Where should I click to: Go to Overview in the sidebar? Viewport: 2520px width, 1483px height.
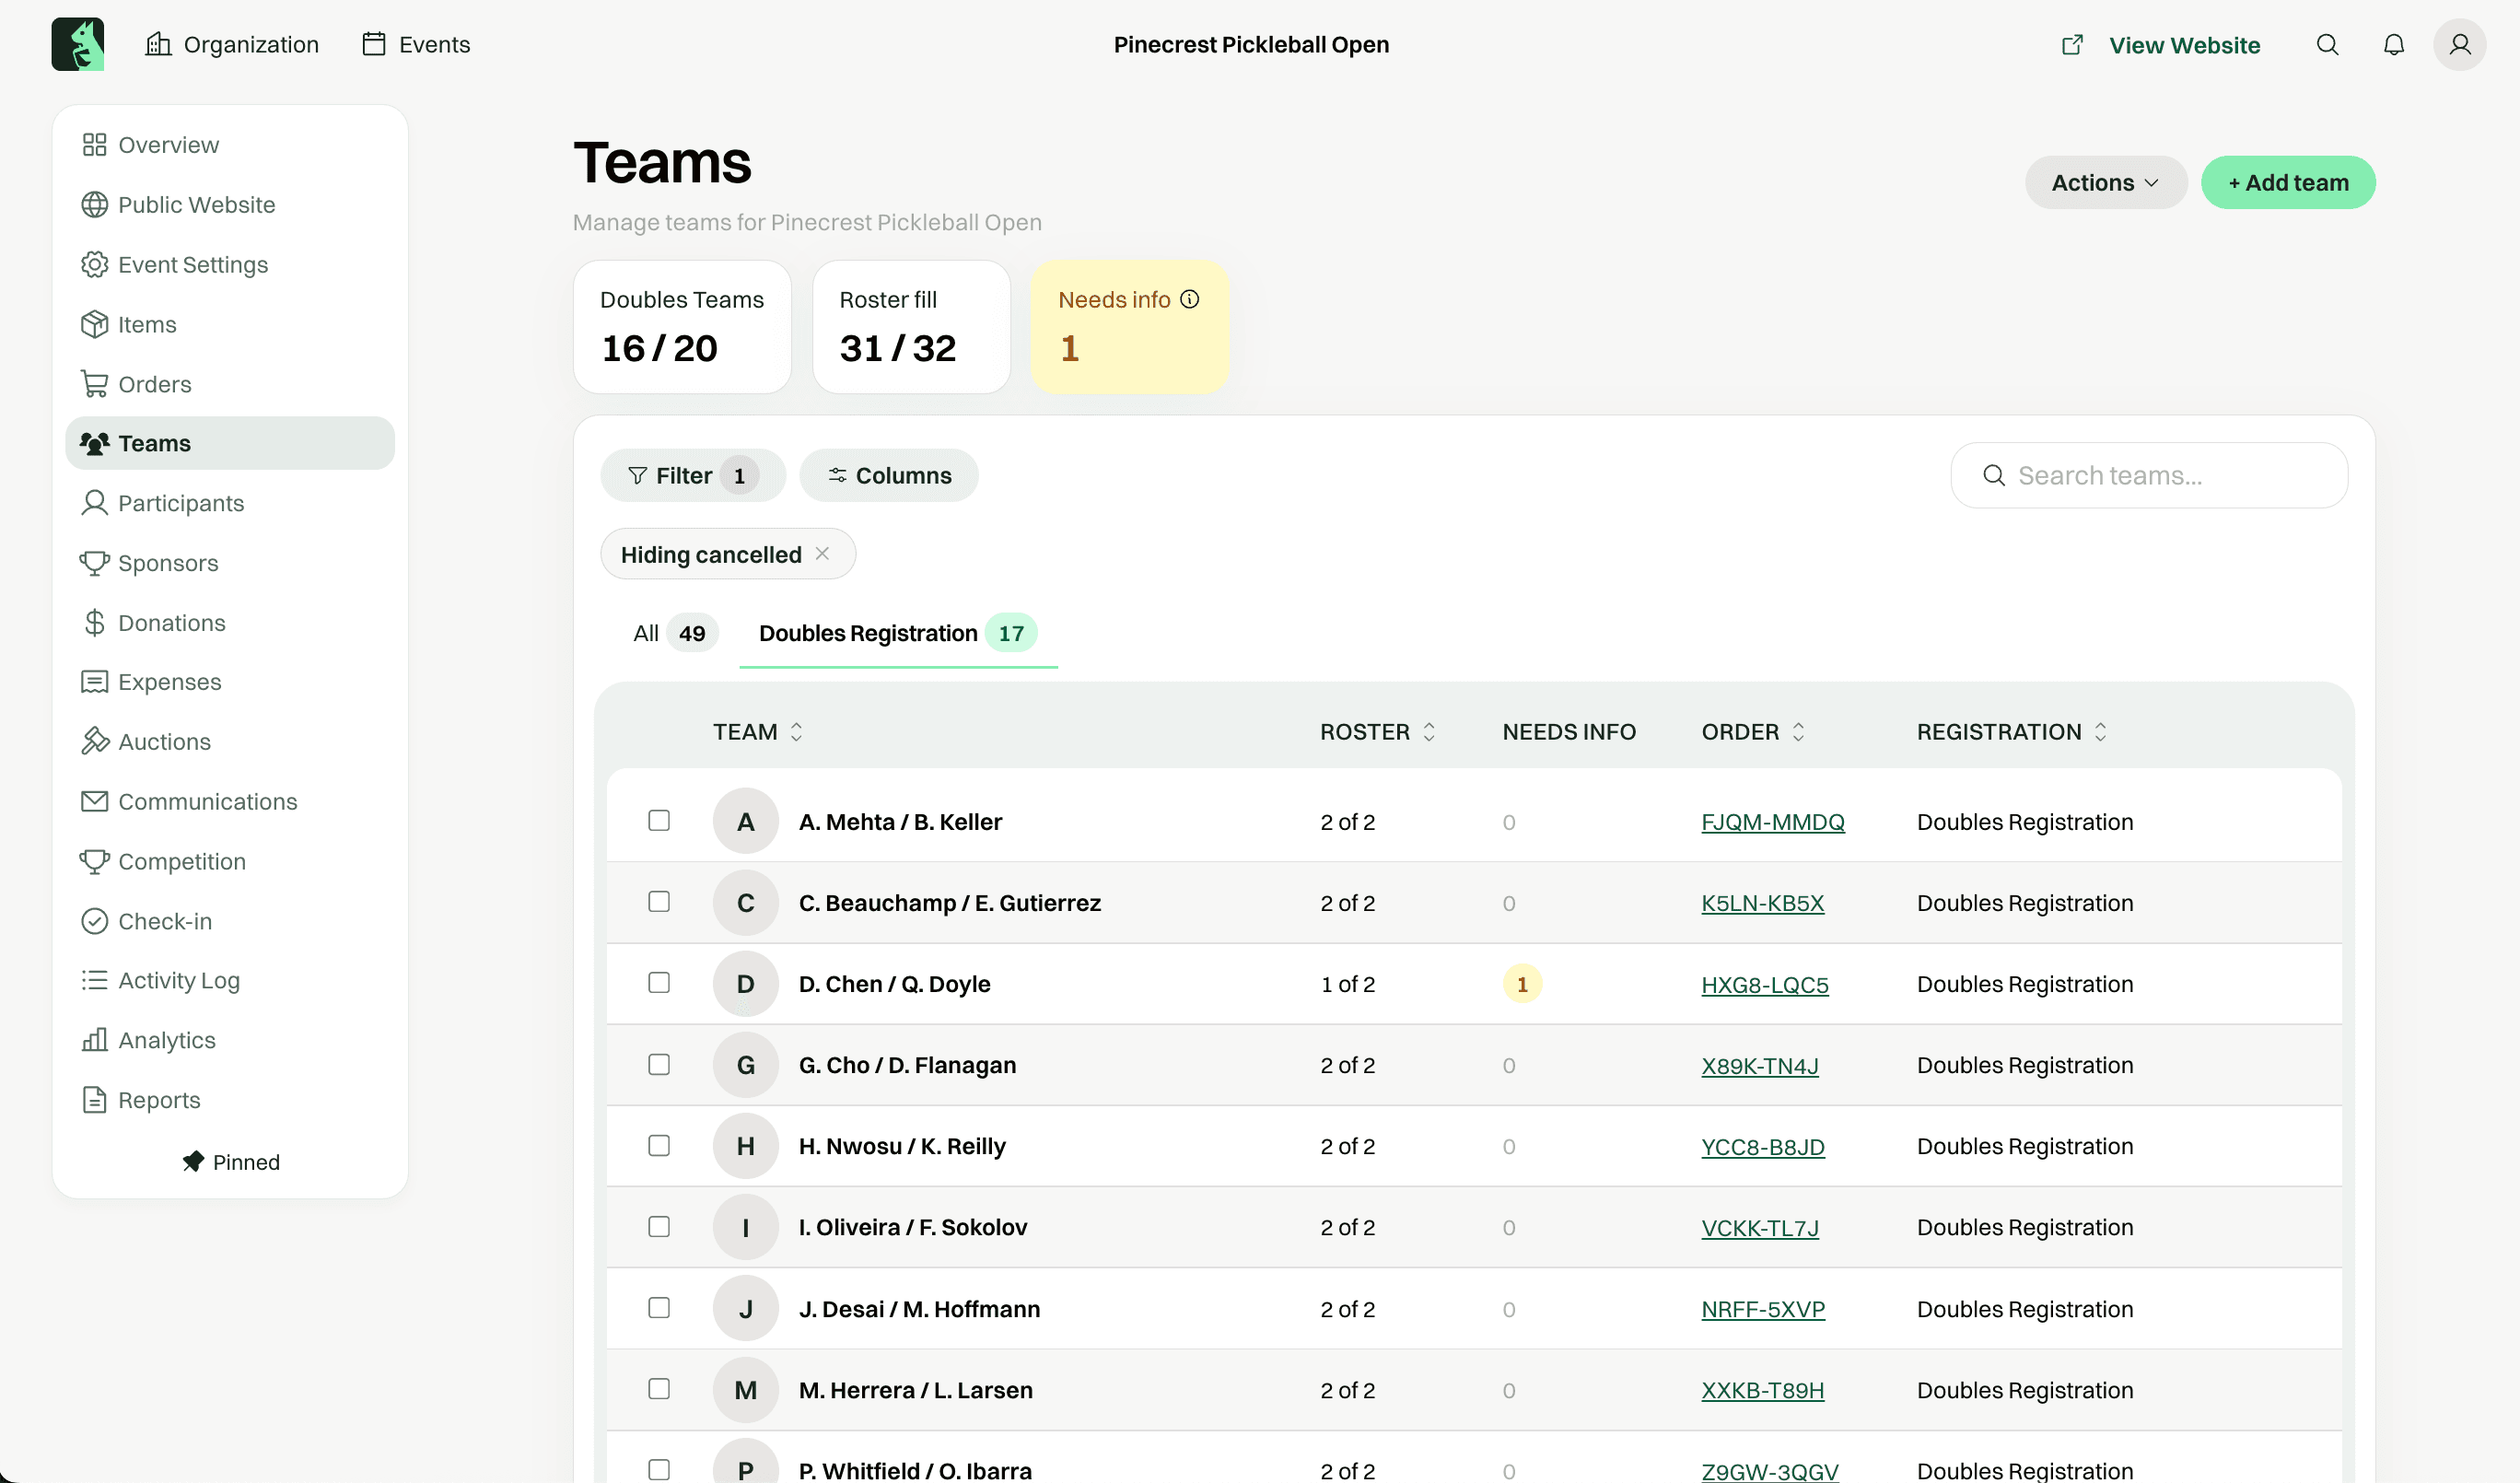click(230, 145)
